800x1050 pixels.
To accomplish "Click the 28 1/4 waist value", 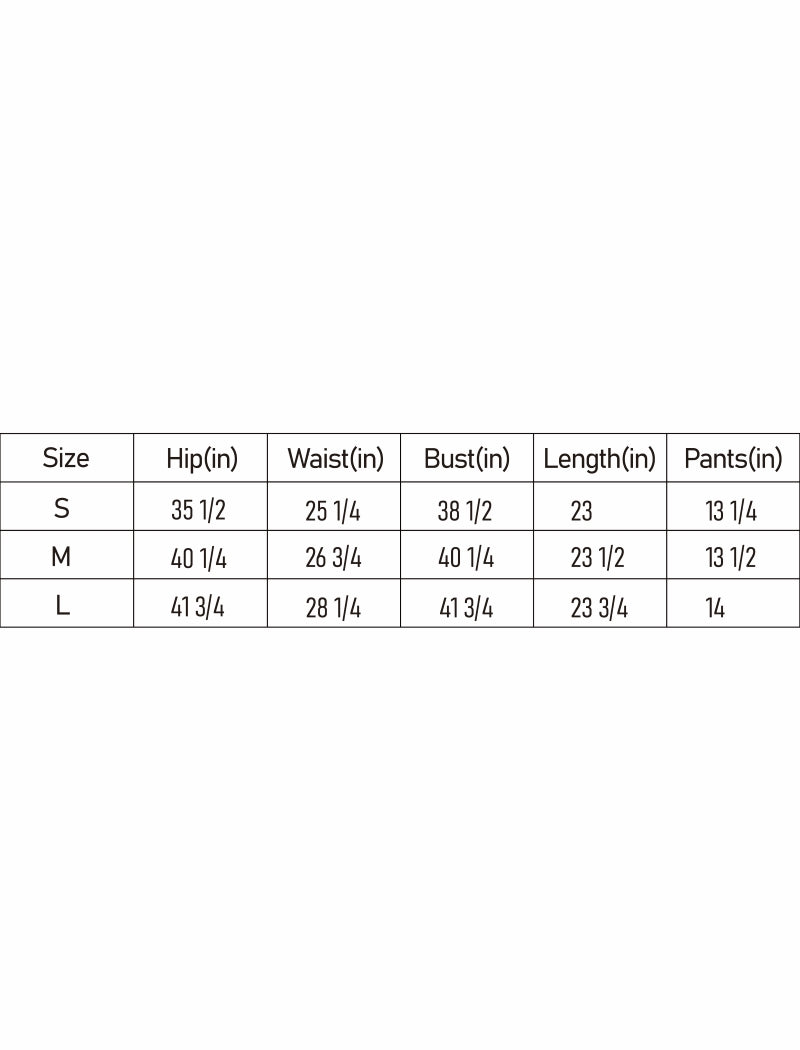I will point(333,608).
